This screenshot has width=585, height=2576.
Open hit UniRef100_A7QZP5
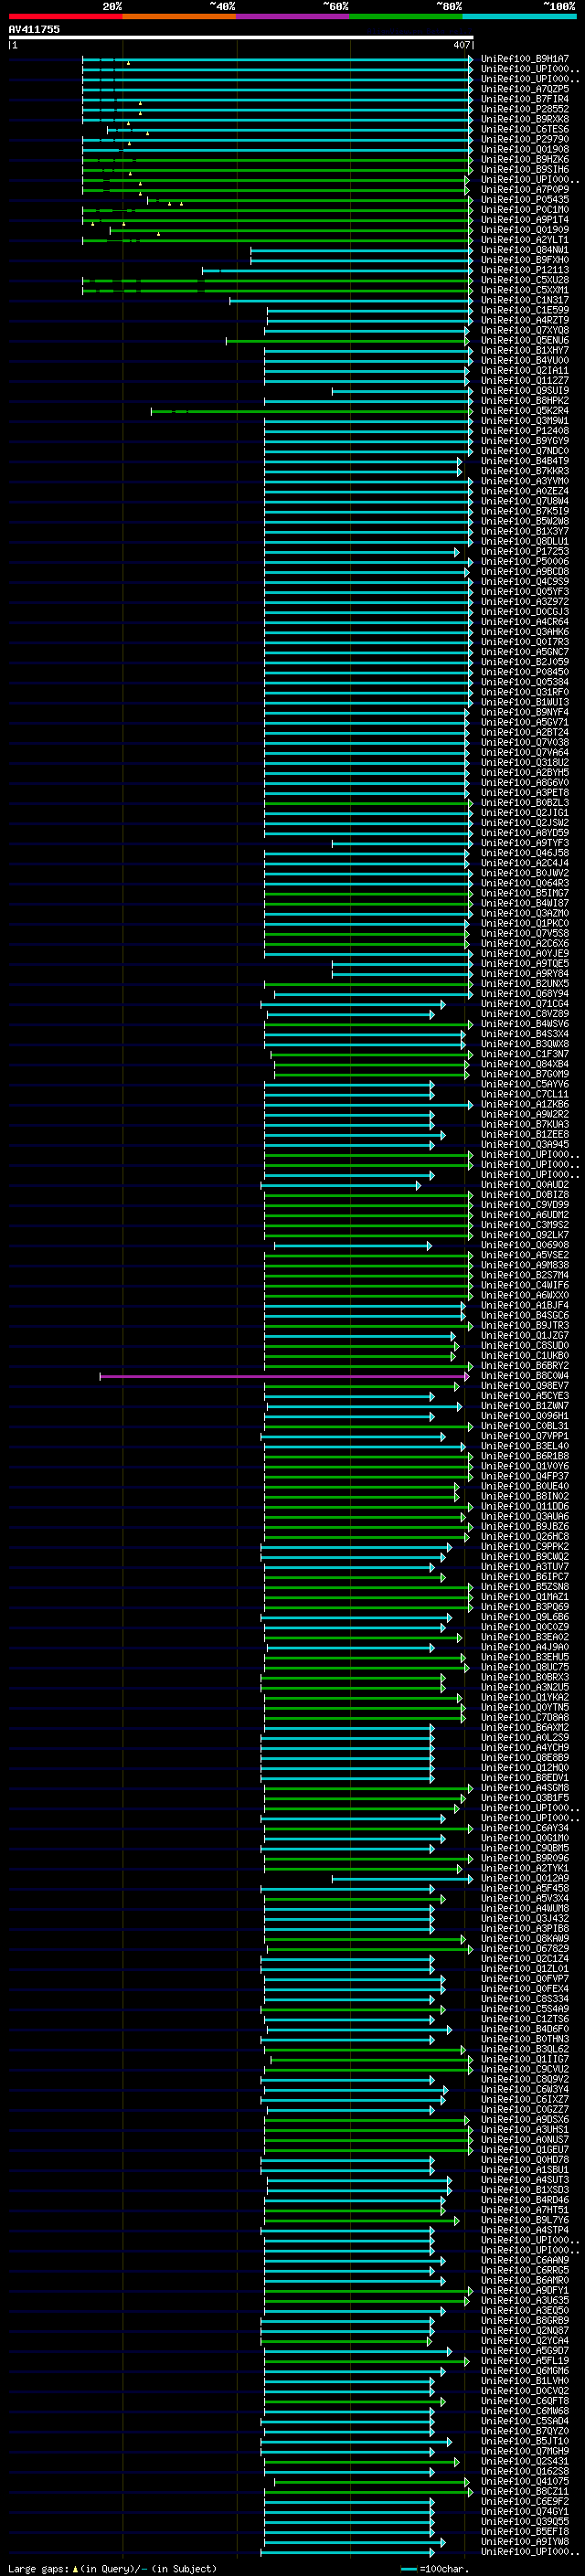(525, 89)
